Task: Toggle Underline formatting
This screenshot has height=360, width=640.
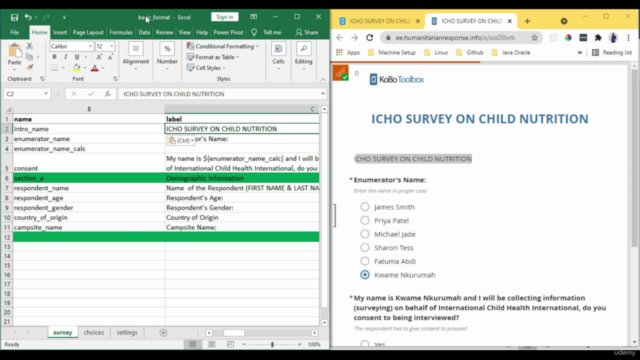Action: tap(77, 57)
